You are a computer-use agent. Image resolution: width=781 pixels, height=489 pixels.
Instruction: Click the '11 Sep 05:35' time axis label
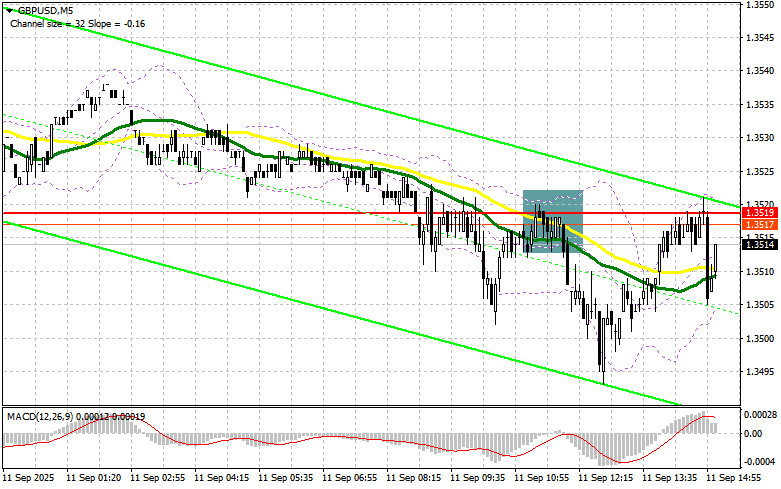point(285,478)
